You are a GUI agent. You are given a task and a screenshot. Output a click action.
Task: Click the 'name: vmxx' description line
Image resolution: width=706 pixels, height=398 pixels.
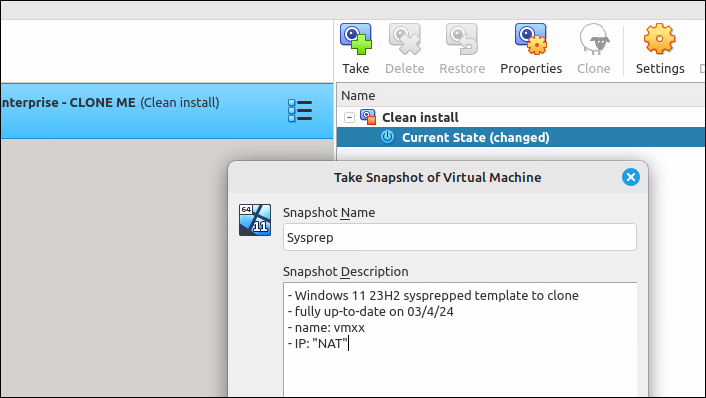click(x=326, y=328)
